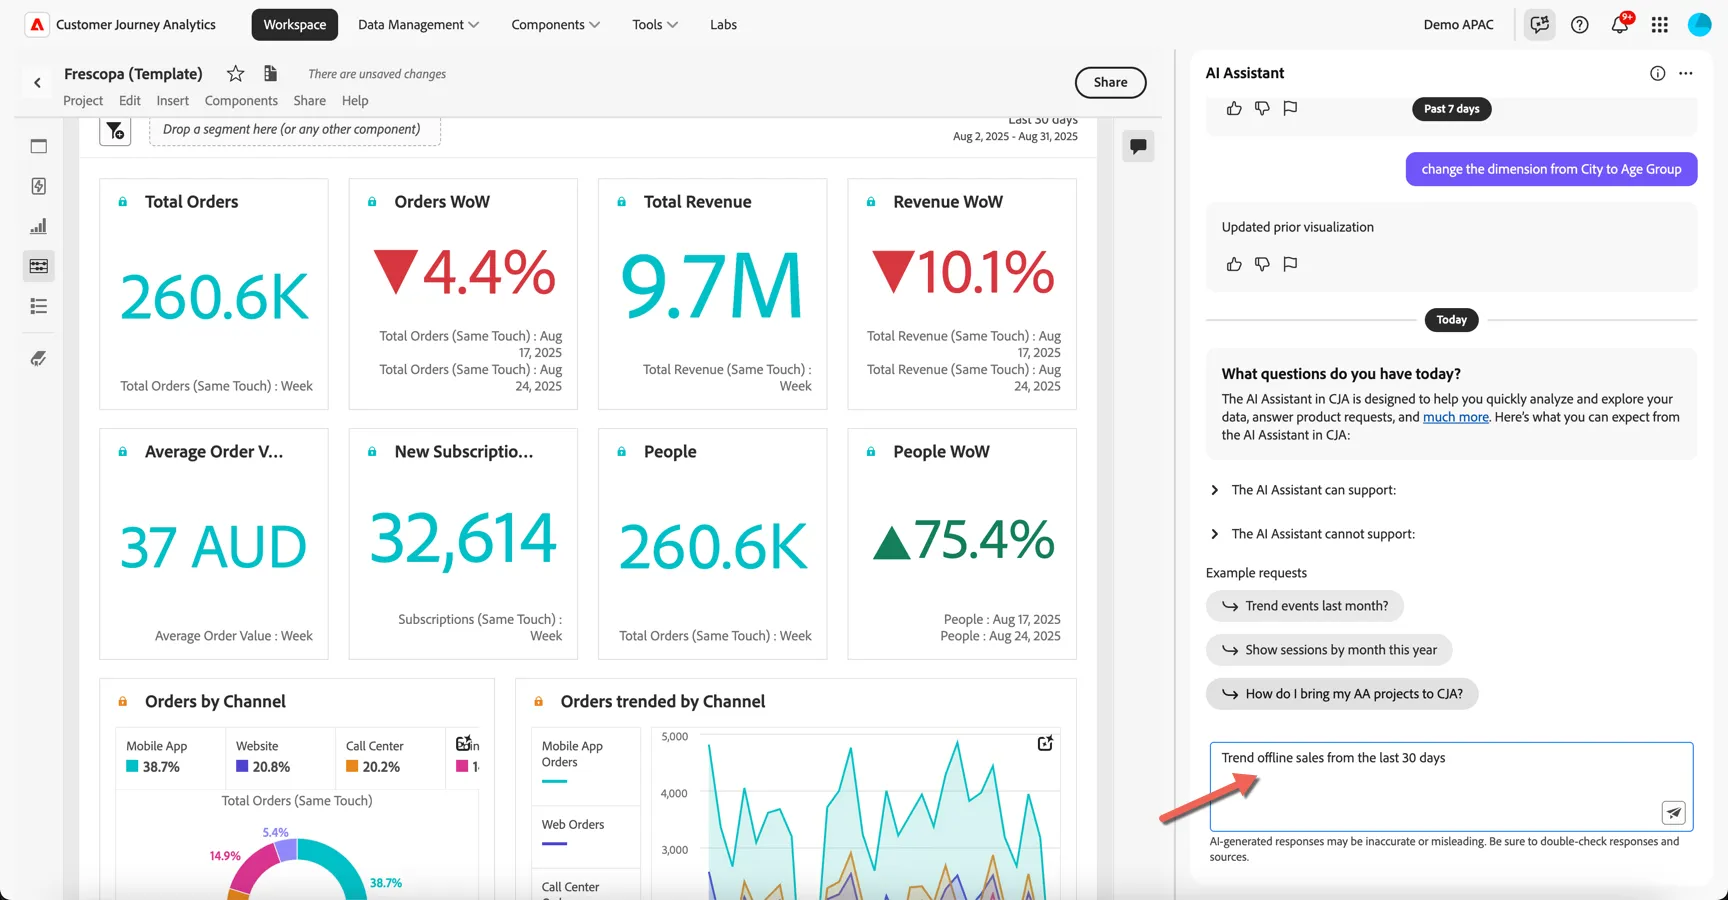Open the Insert menu
Screen dimensions: 1728x900
[172, 100]
